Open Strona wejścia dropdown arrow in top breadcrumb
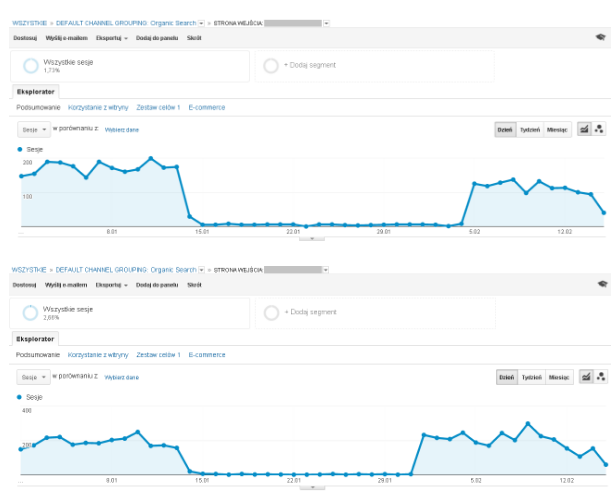 326,23
